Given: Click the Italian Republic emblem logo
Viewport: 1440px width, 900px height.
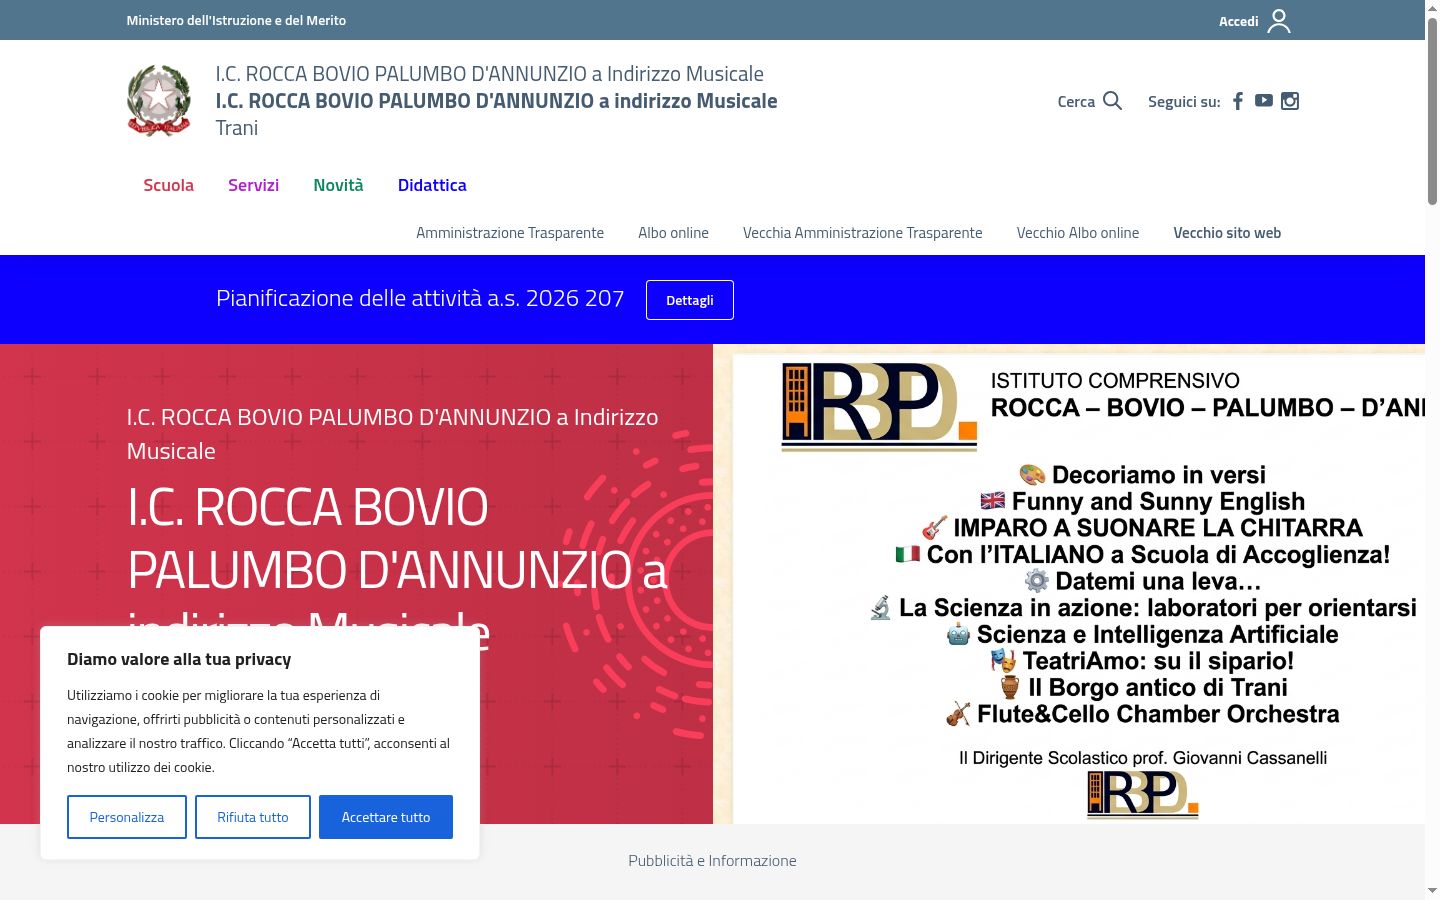Looking at the screenshot, I should coord(159,100).
